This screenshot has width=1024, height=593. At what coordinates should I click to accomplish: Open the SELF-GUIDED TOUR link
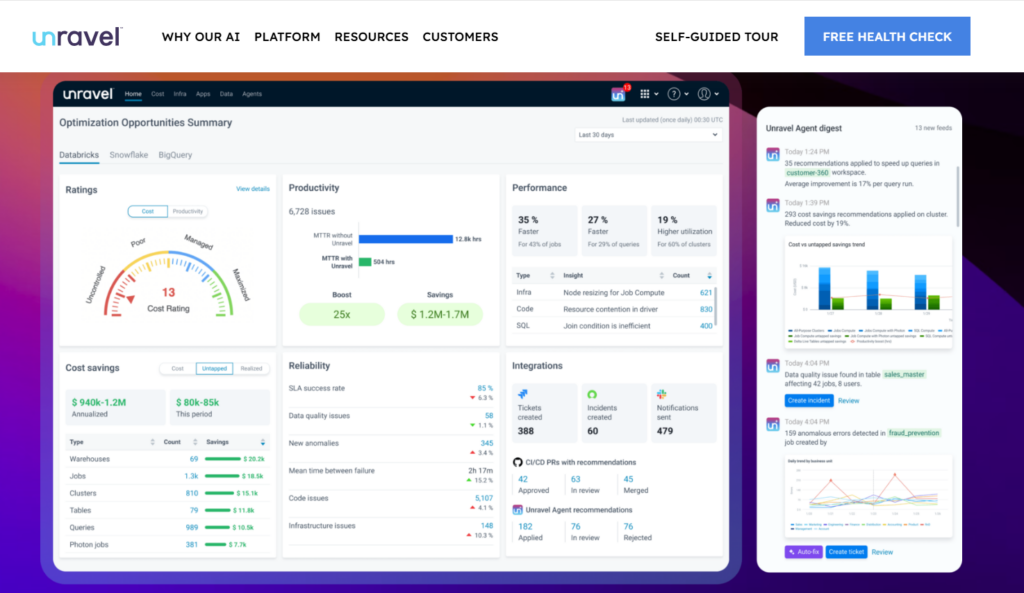point(716,37)
